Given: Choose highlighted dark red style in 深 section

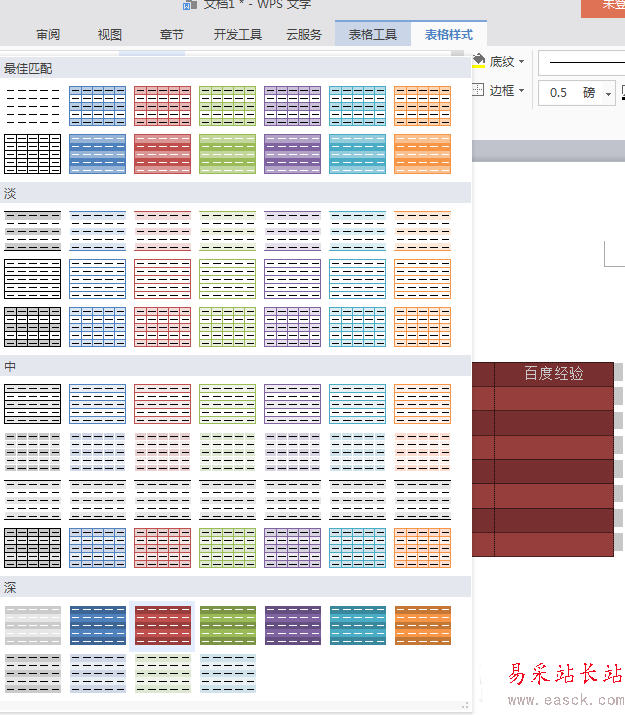Looking at the screenshot, I should (162, 626).
